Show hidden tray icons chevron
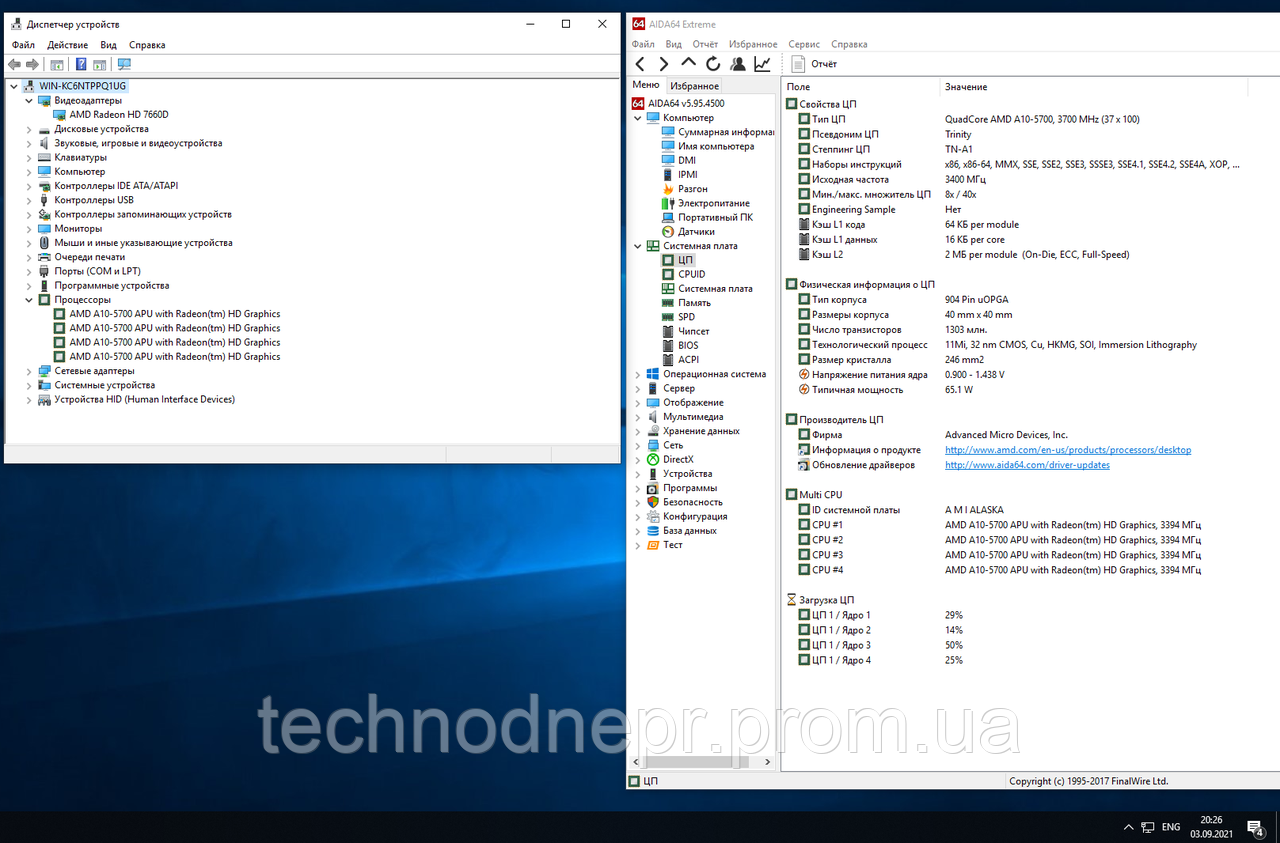Viewport: 1280px width, 843px height. 1129,827
